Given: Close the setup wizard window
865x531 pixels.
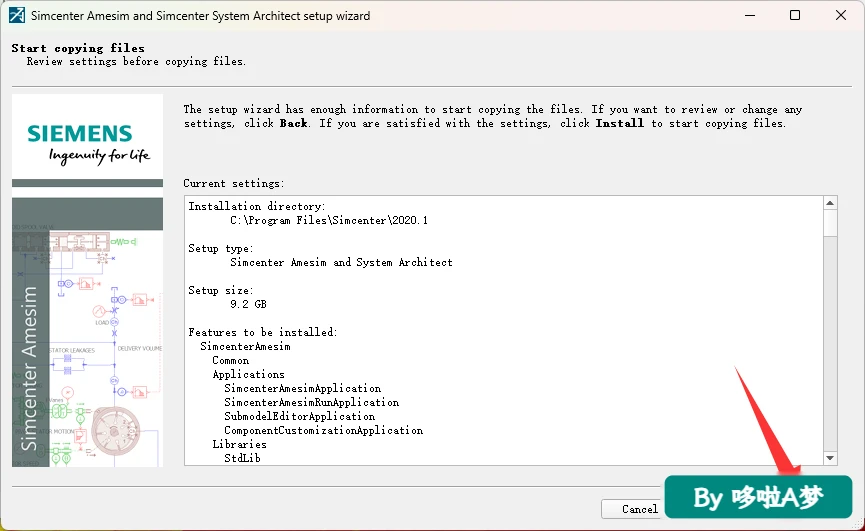Looking at the screenshot, I should 841,15.
